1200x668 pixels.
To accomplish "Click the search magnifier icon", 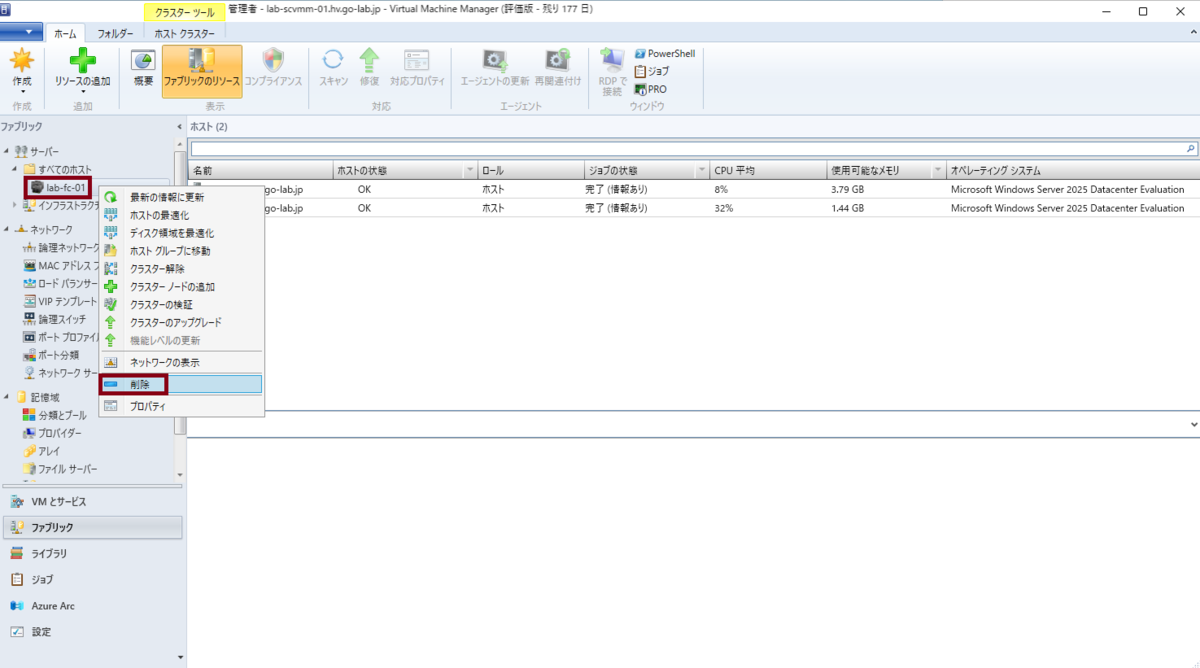I will (x=1190, y=147).
